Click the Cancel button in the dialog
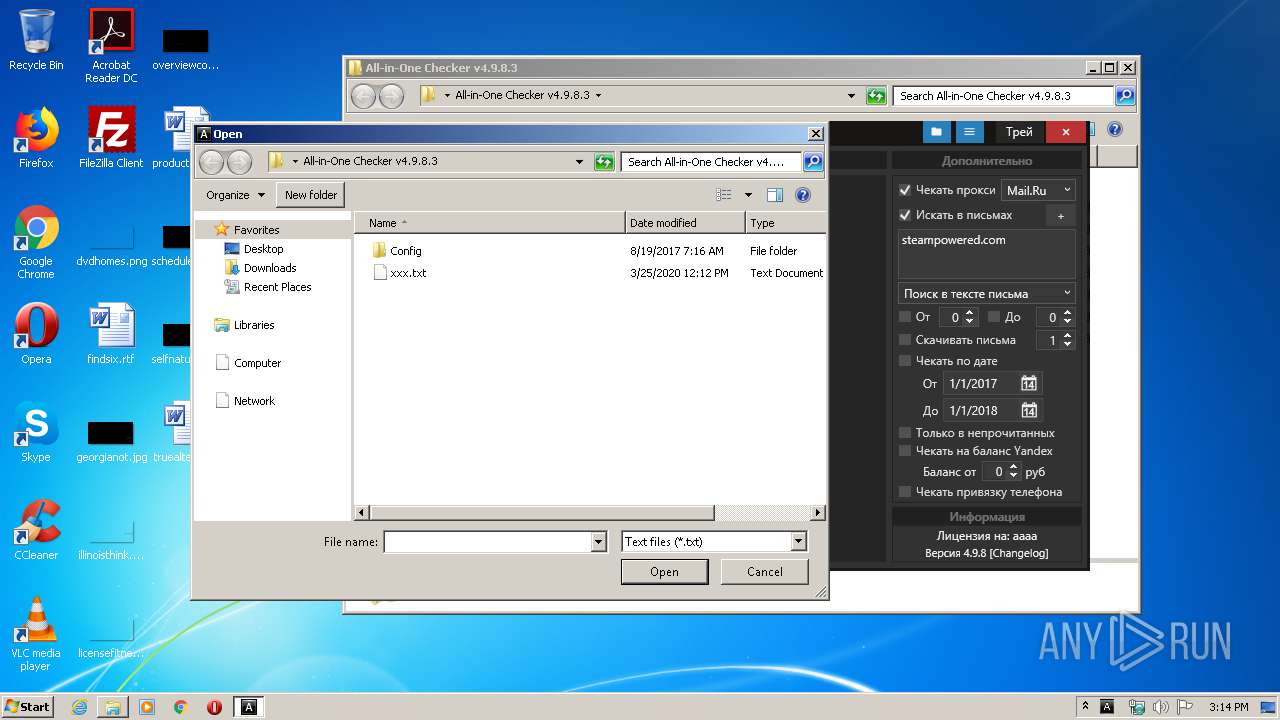 tap(765, 572)
